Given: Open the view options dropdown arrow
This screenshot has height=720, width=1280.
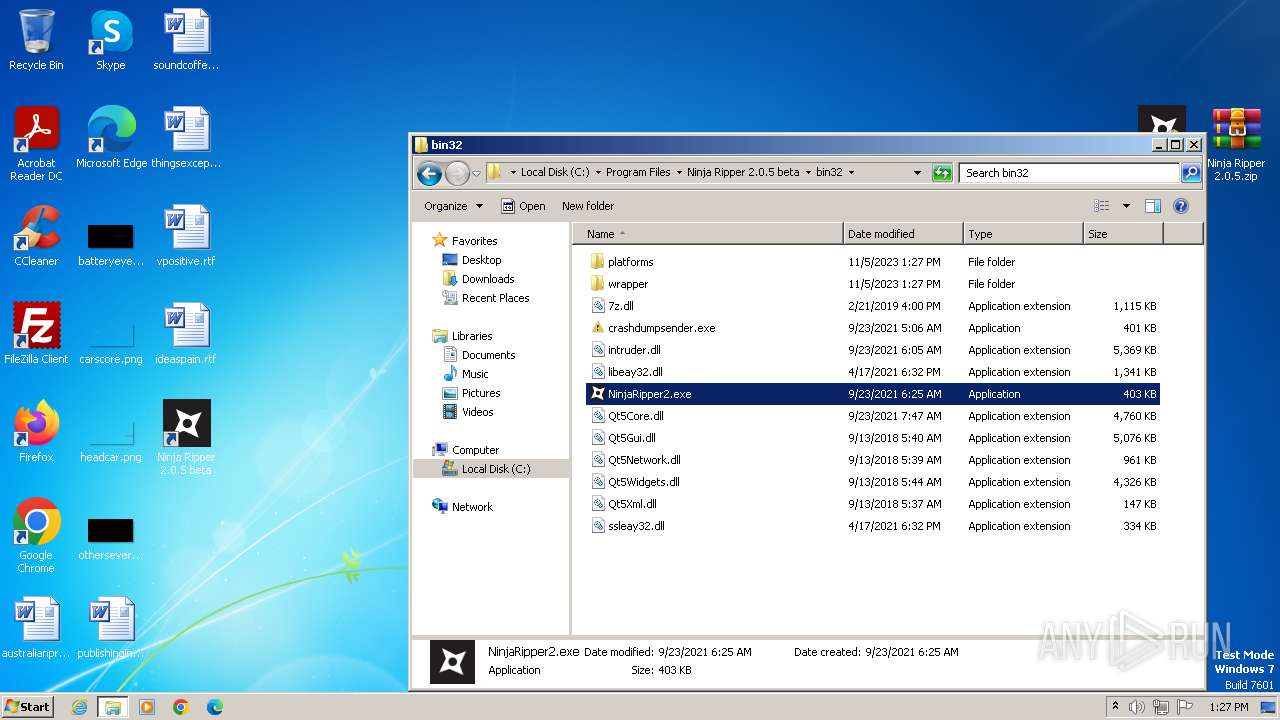Looking at the screenshot, I should coord(1126,206).
